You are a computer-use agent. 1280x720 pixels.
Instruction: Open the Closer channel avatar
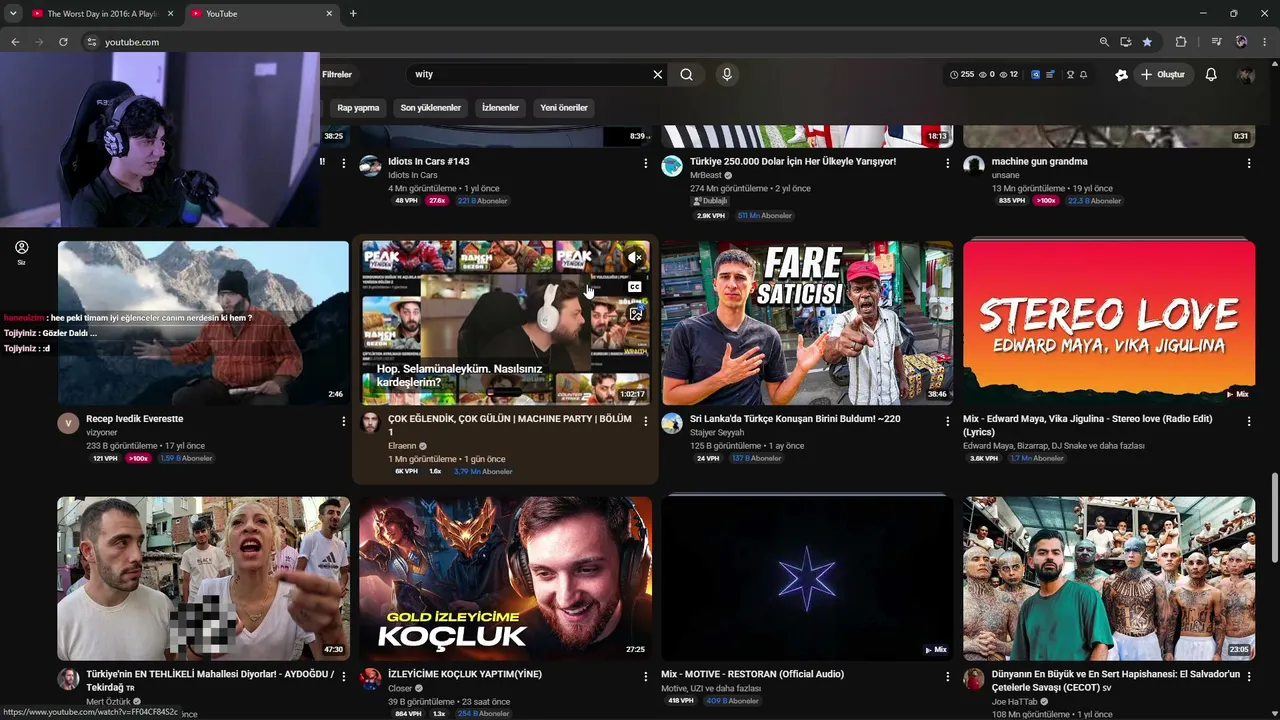click(x=370, y=679)
